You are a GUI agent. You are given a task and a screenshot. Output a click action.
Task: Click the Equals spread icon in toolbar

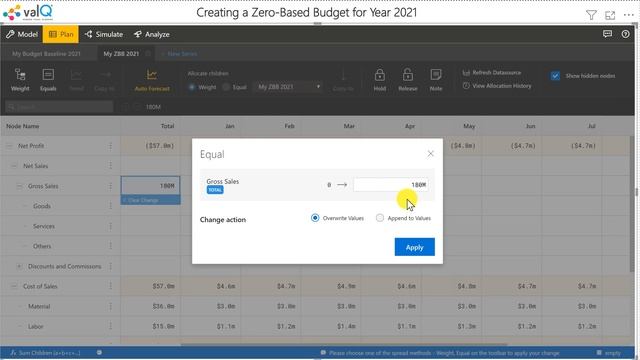coord(48,80)
